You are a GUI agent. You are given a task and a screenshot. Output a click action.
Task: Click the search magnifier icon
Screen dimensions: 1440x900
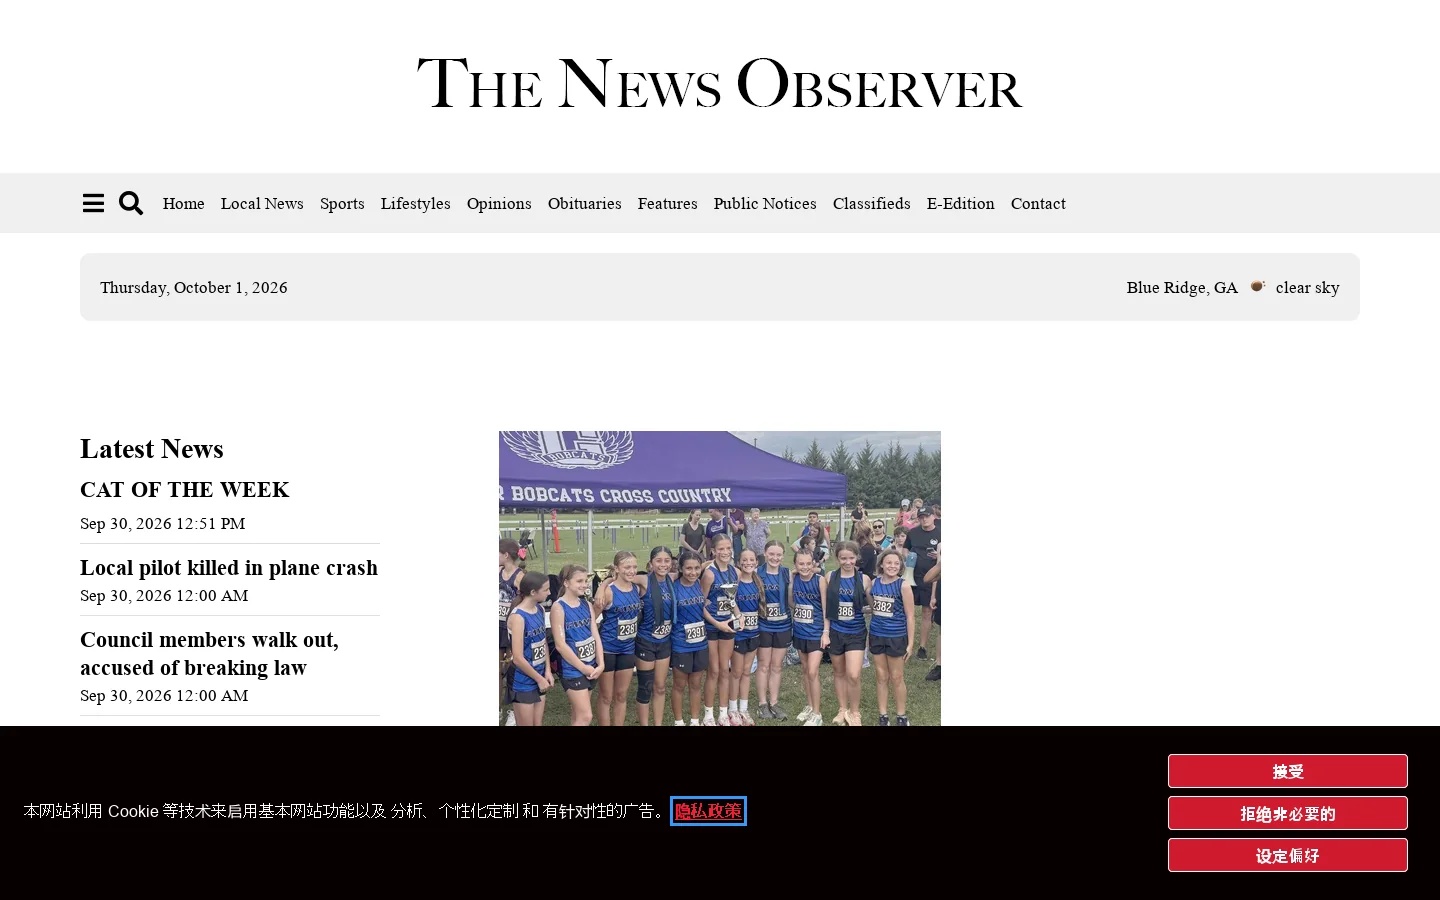(x=131, y=203)
